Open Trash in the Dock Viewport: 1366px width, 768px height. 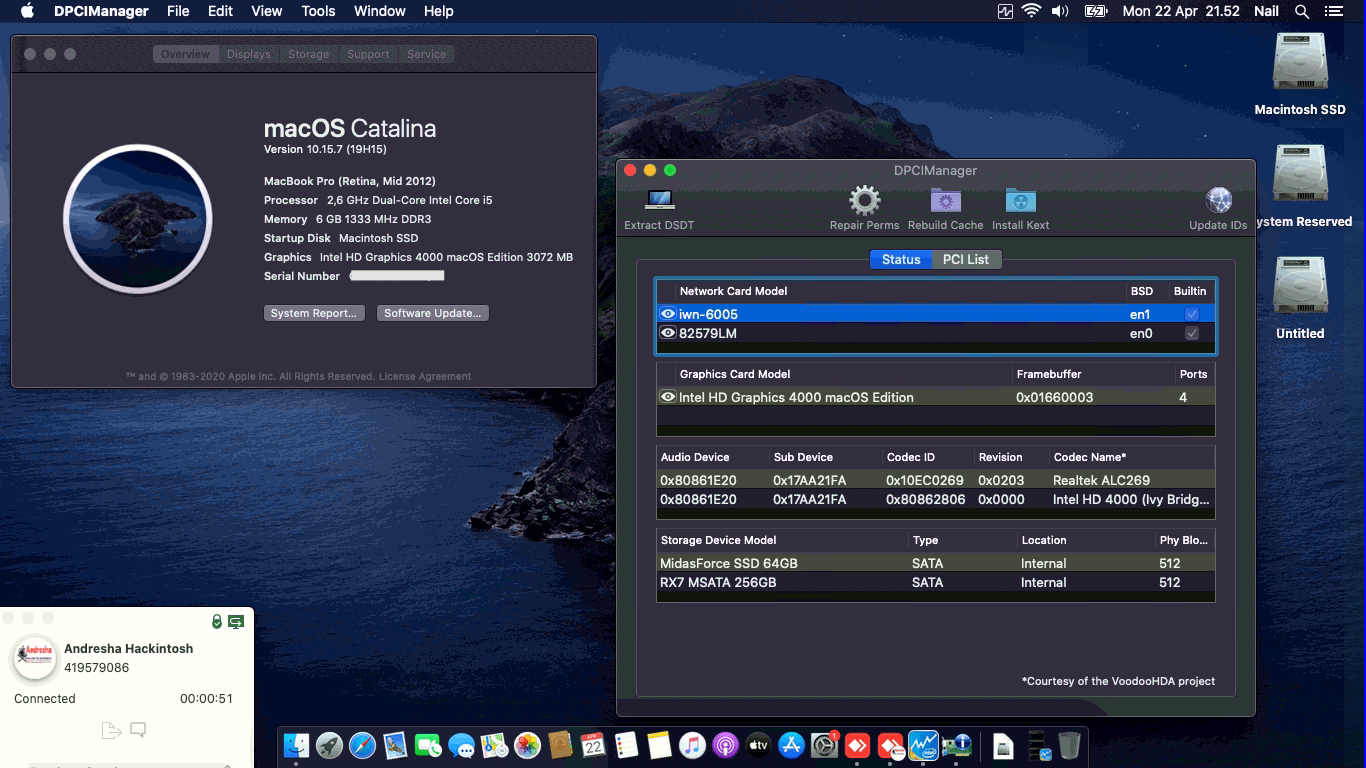click(1069, 745)
